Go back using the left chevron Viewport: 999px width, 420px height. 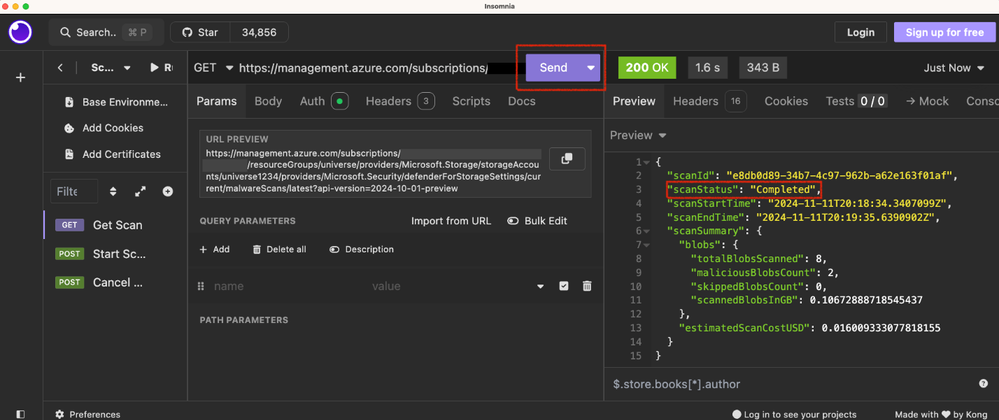(60, 68)
